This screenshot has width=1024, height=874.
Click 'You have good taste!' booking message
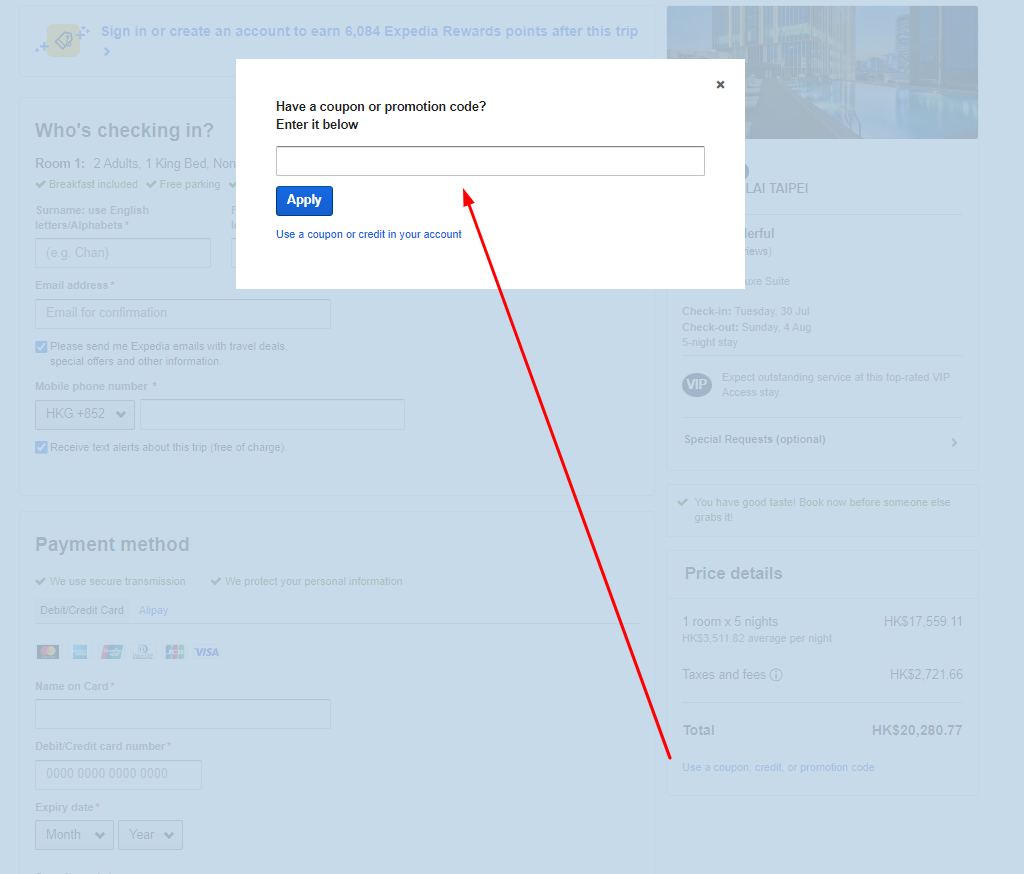[822, 510]
